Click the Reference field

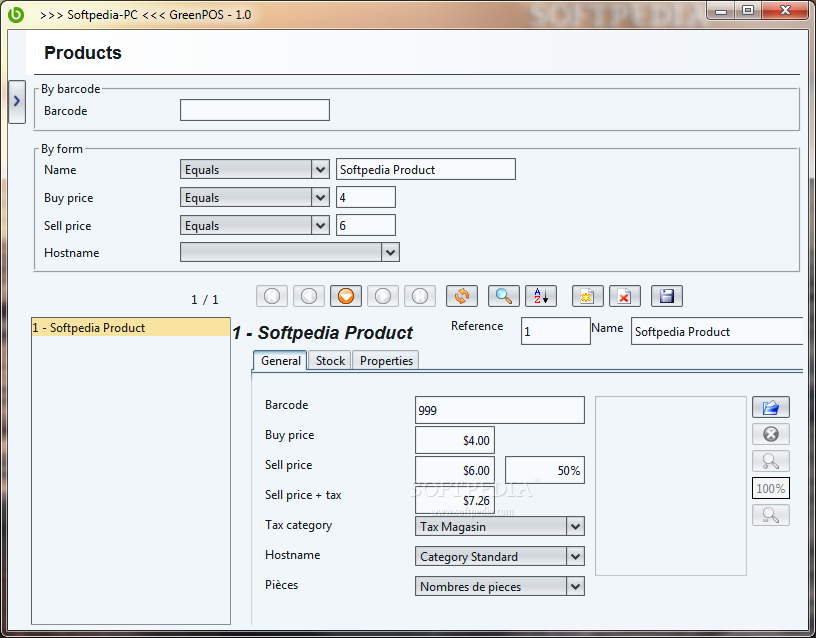(555, 331)
